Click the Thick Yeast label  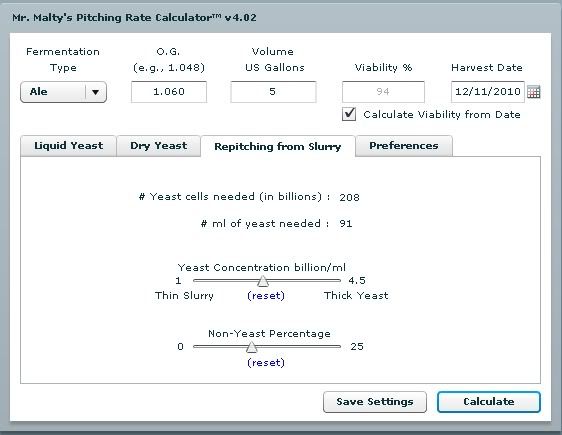[x=356, y=296]
